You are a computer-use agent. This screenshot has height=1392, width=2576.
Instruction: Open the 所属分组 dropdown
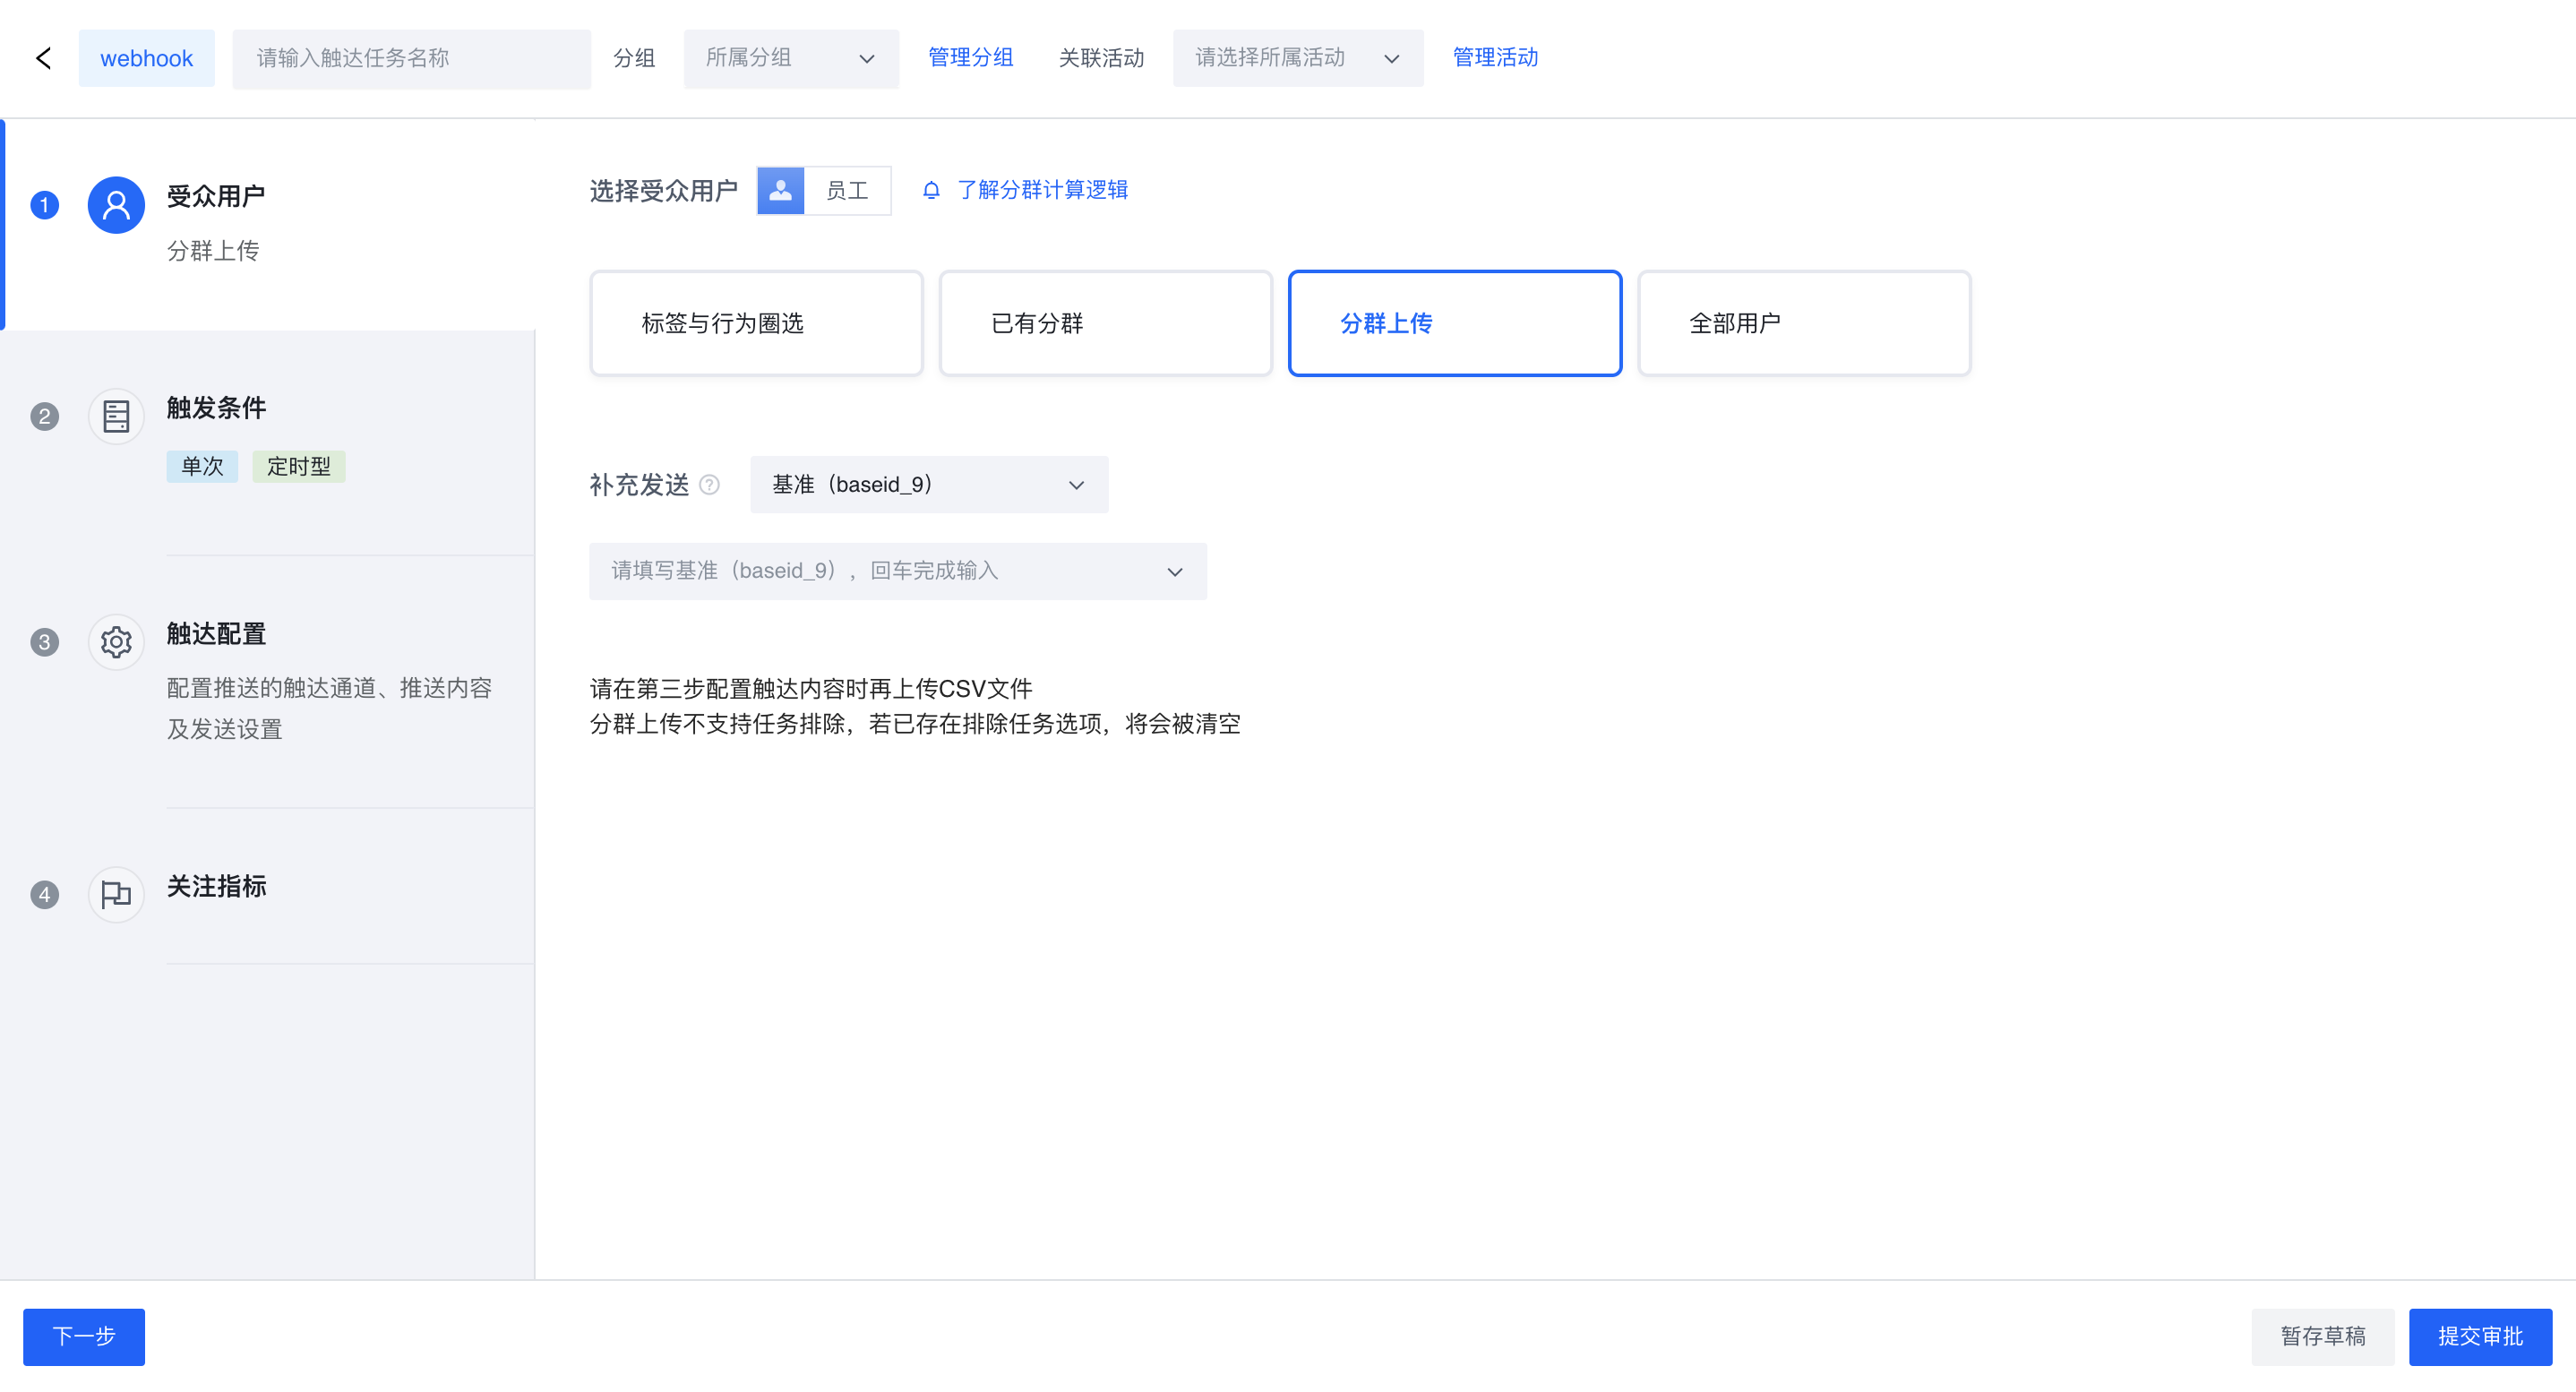click(790, 58)
